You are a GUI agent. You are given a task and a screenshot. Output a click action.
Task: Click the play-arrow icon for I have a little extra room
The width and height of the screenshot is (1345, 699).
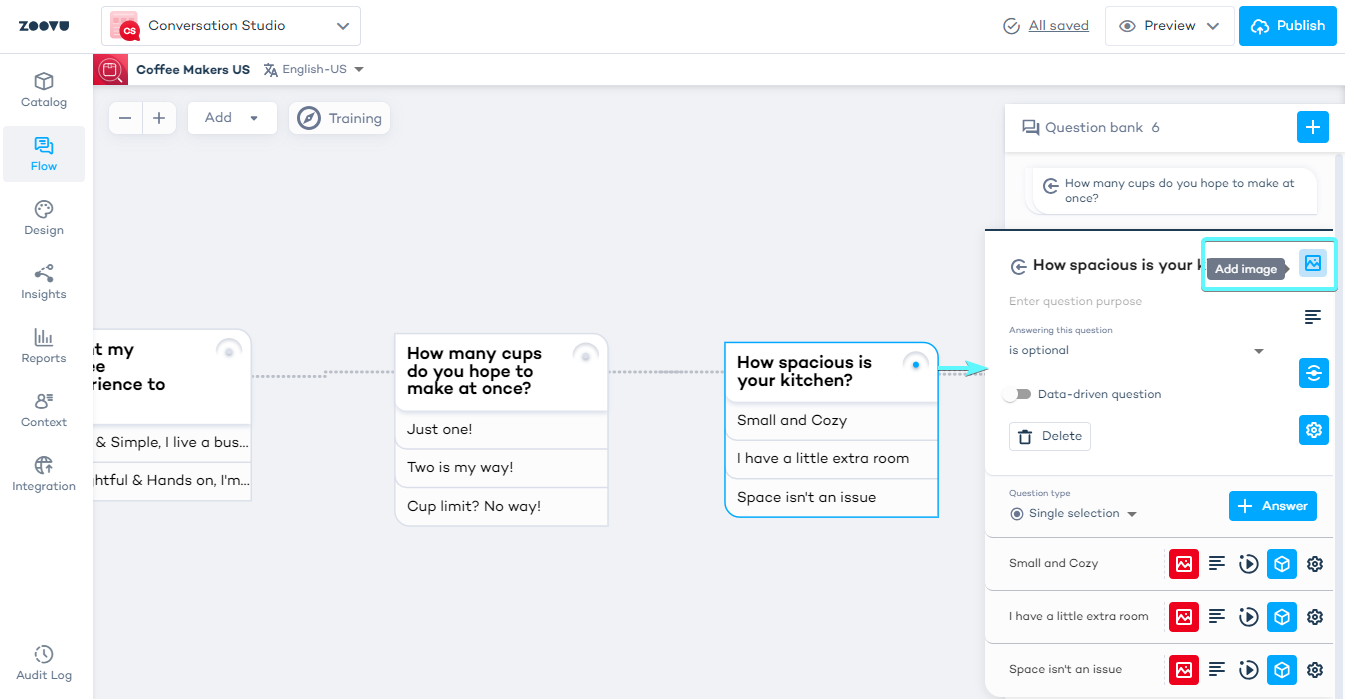pos(1248,617)
